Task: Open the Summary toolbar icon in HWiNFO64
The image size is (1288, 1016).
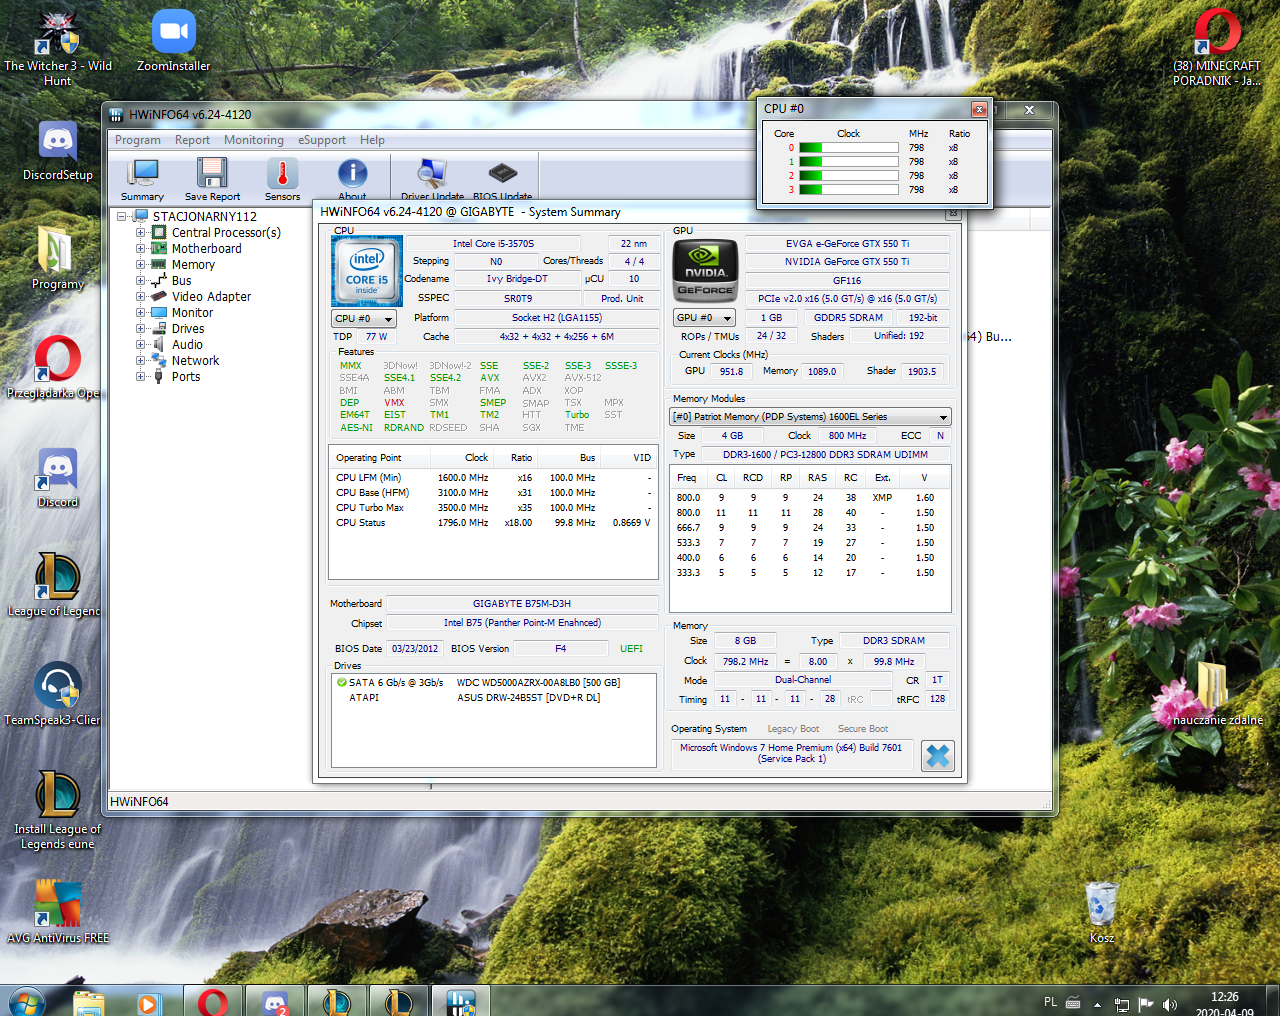Action: click(x=142, y=180)
